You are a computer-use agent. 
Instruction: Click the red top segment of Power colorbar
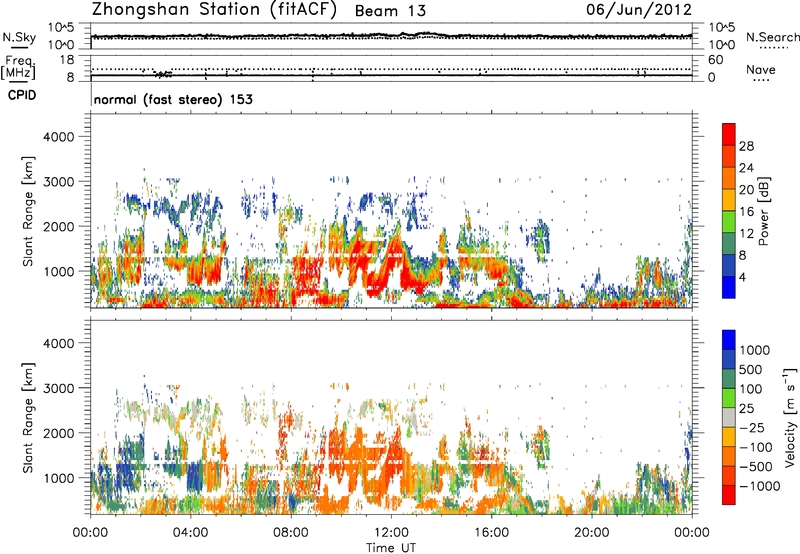click(729, 133)
